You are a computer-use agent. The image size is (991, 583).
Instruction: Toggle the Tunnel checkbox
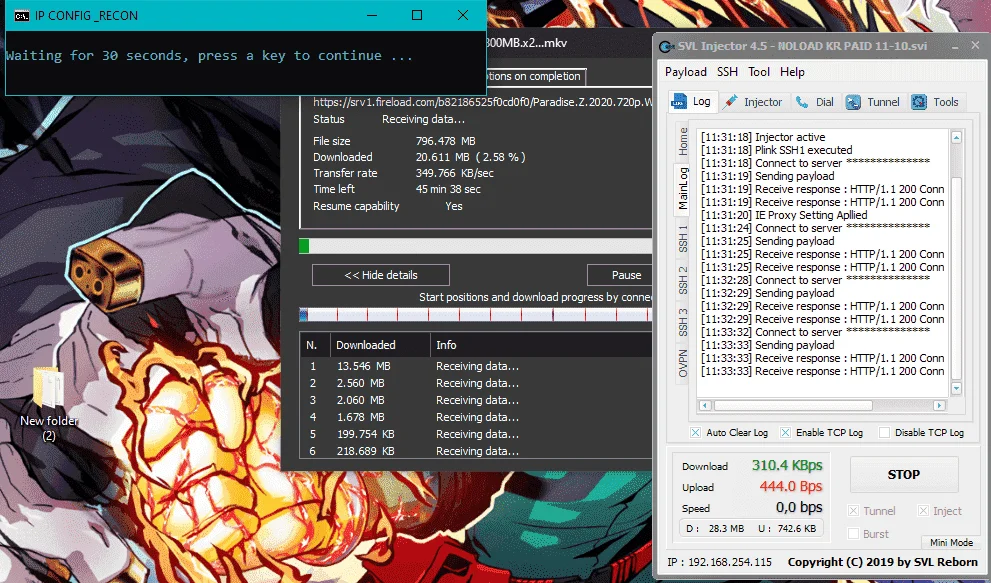tap(853, 511)
